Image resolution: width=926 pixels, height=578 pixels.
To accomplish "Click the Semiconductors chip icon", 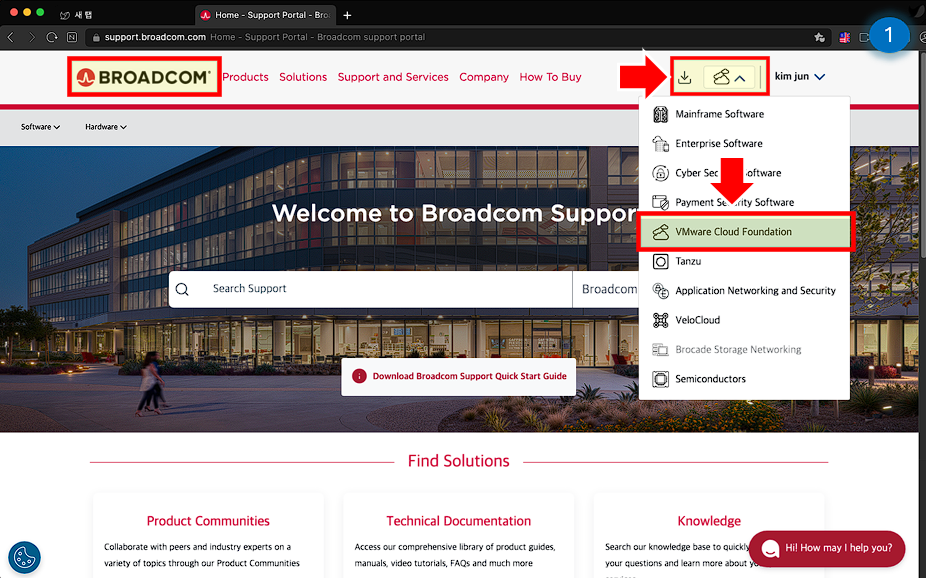I will tap(660, 379).
